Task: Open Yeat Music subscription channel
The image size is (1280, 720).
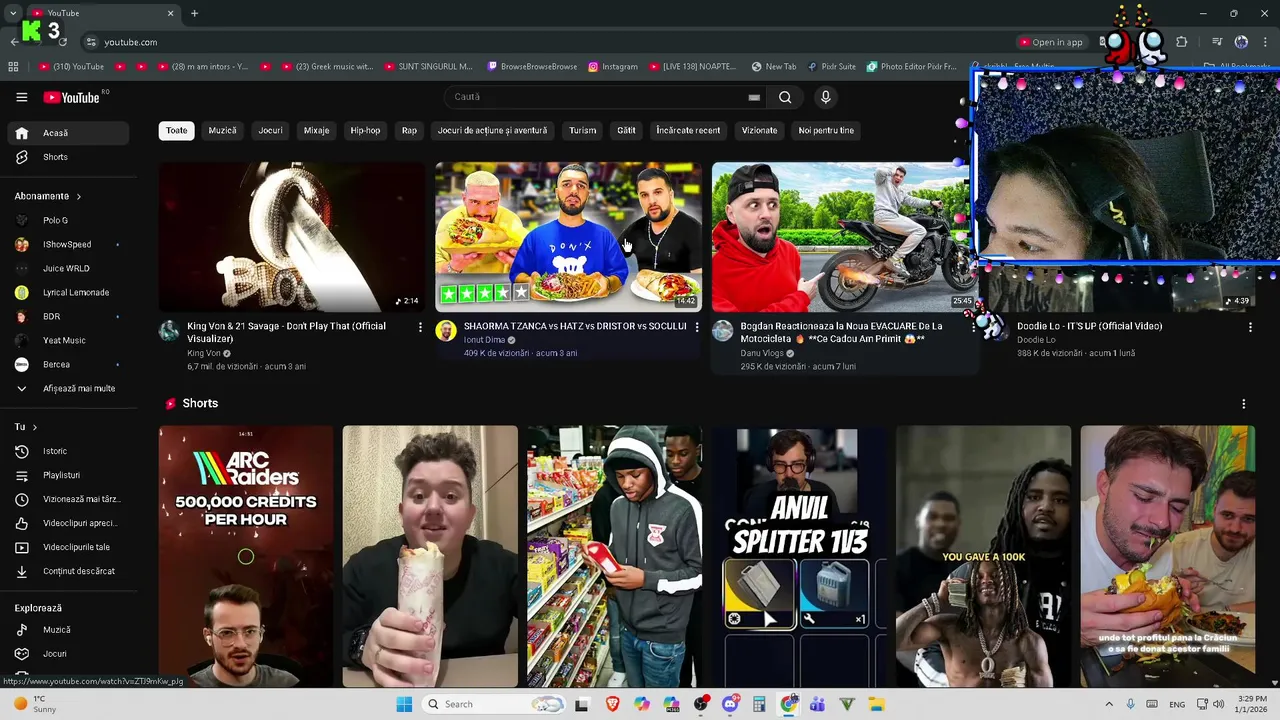Action: tap(68, 340)
